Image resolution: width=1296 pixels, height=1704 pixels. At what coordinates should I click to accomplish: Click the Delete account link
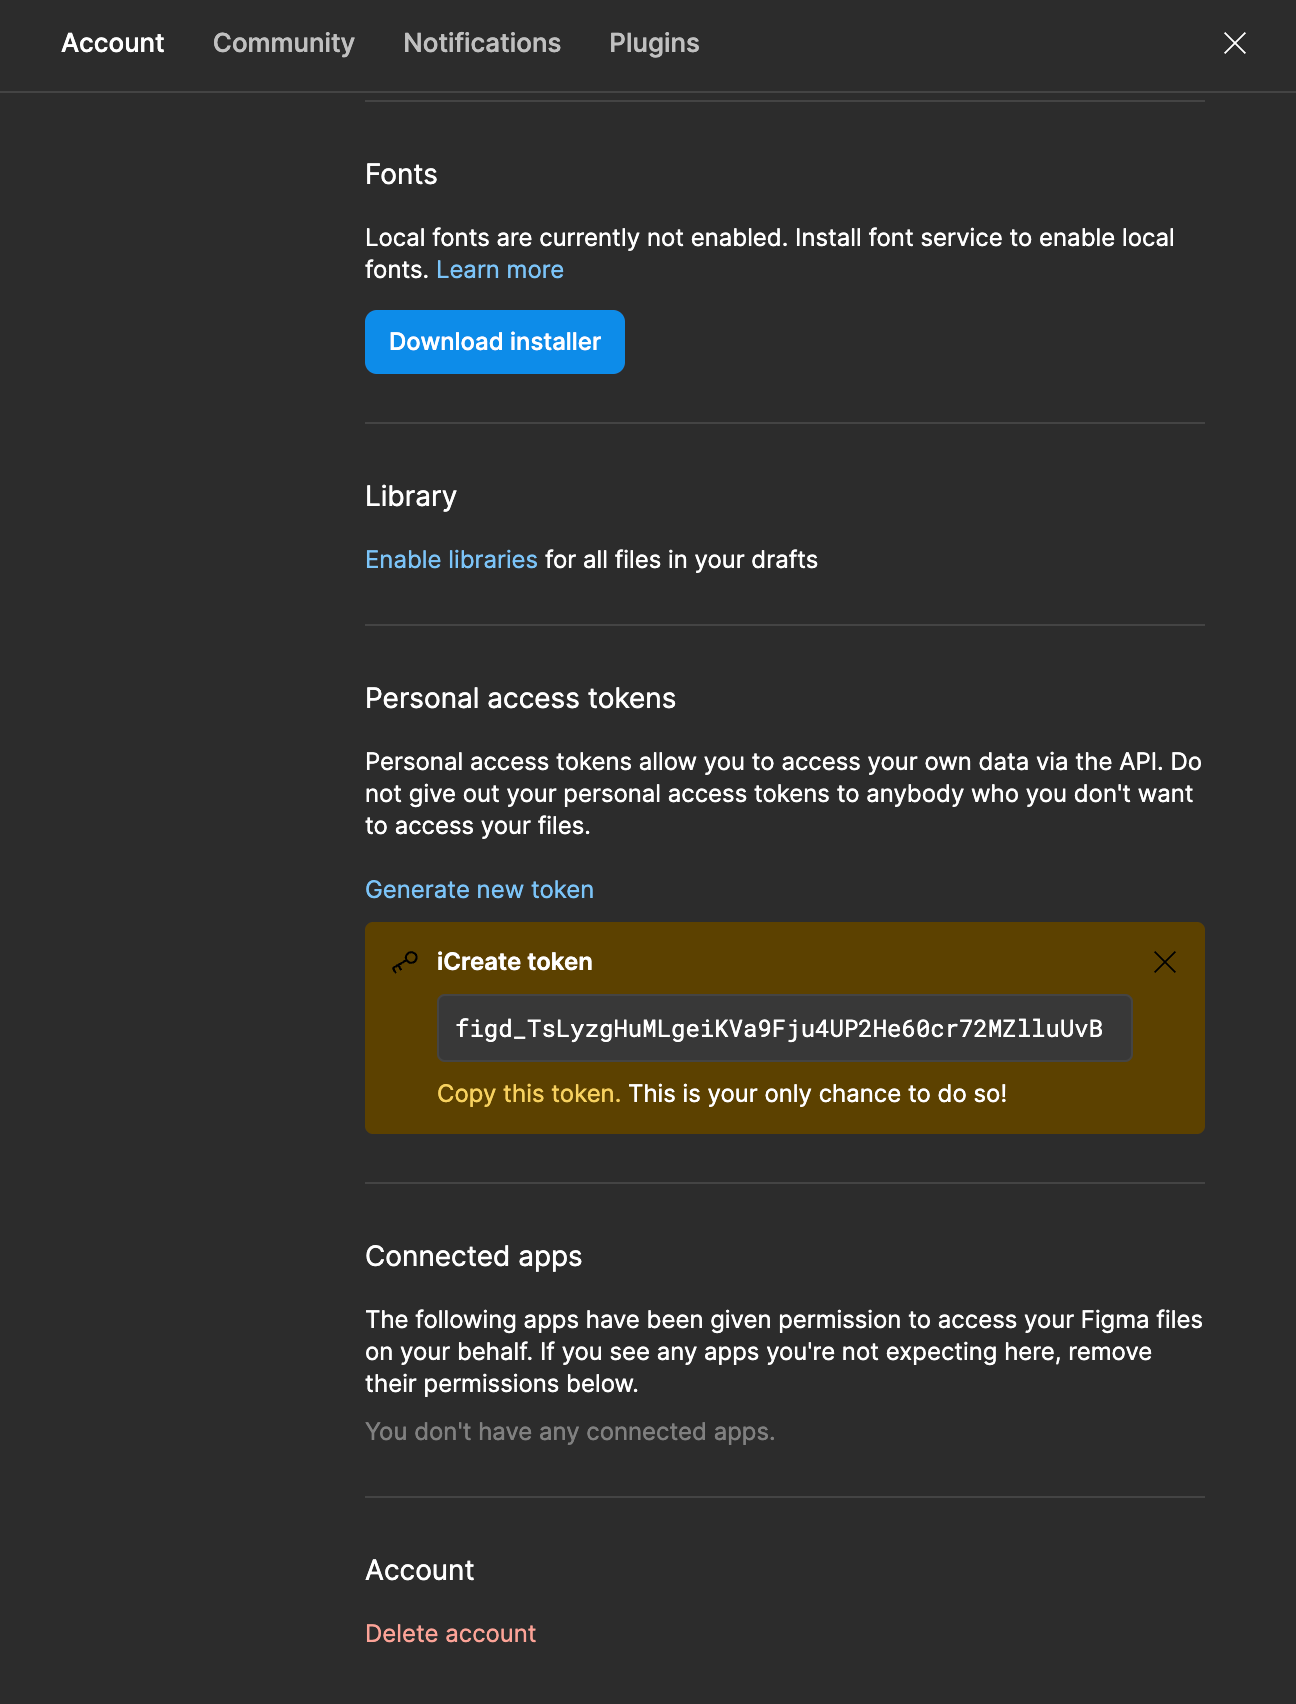[450, 1634]
